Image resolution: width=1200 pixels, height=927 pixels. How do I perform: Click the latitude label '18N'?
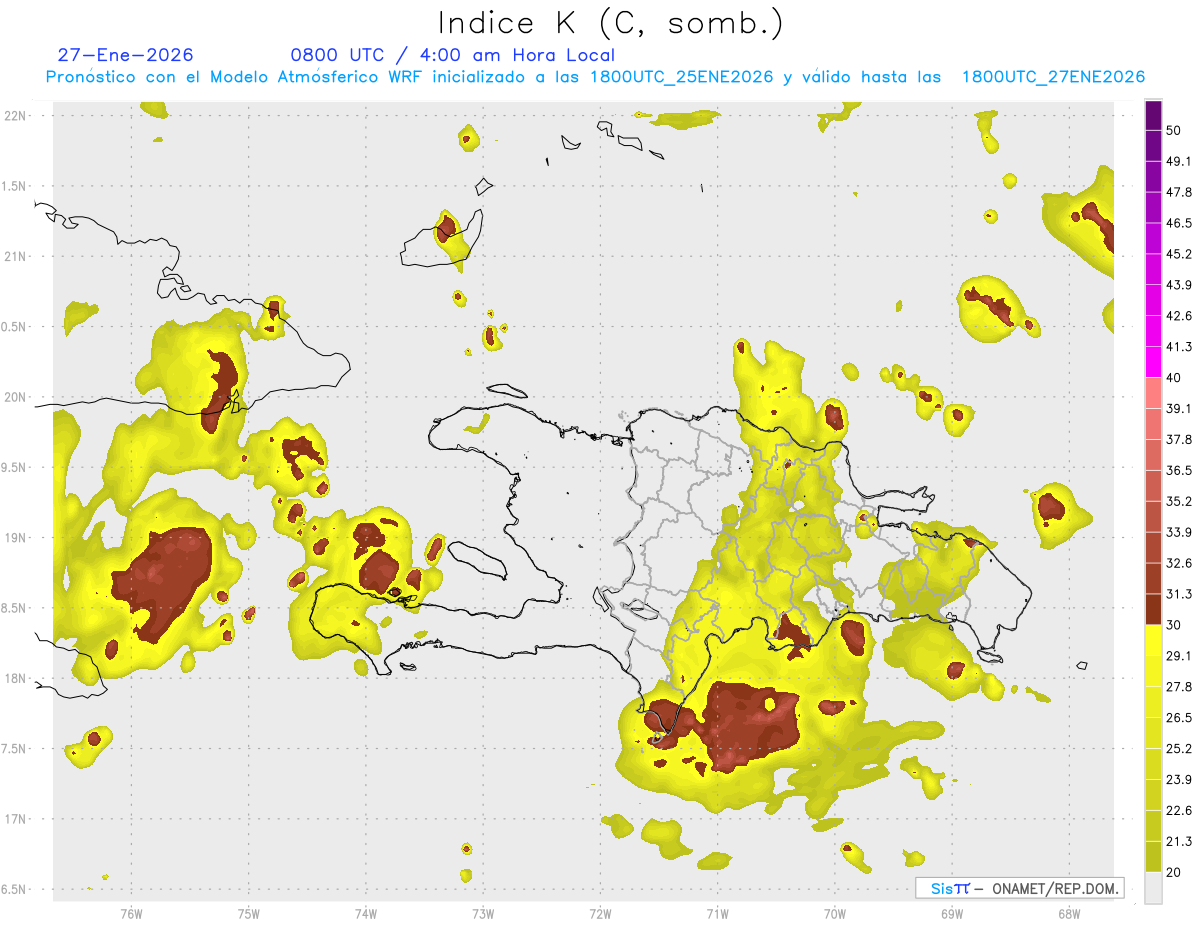point(15,678)
